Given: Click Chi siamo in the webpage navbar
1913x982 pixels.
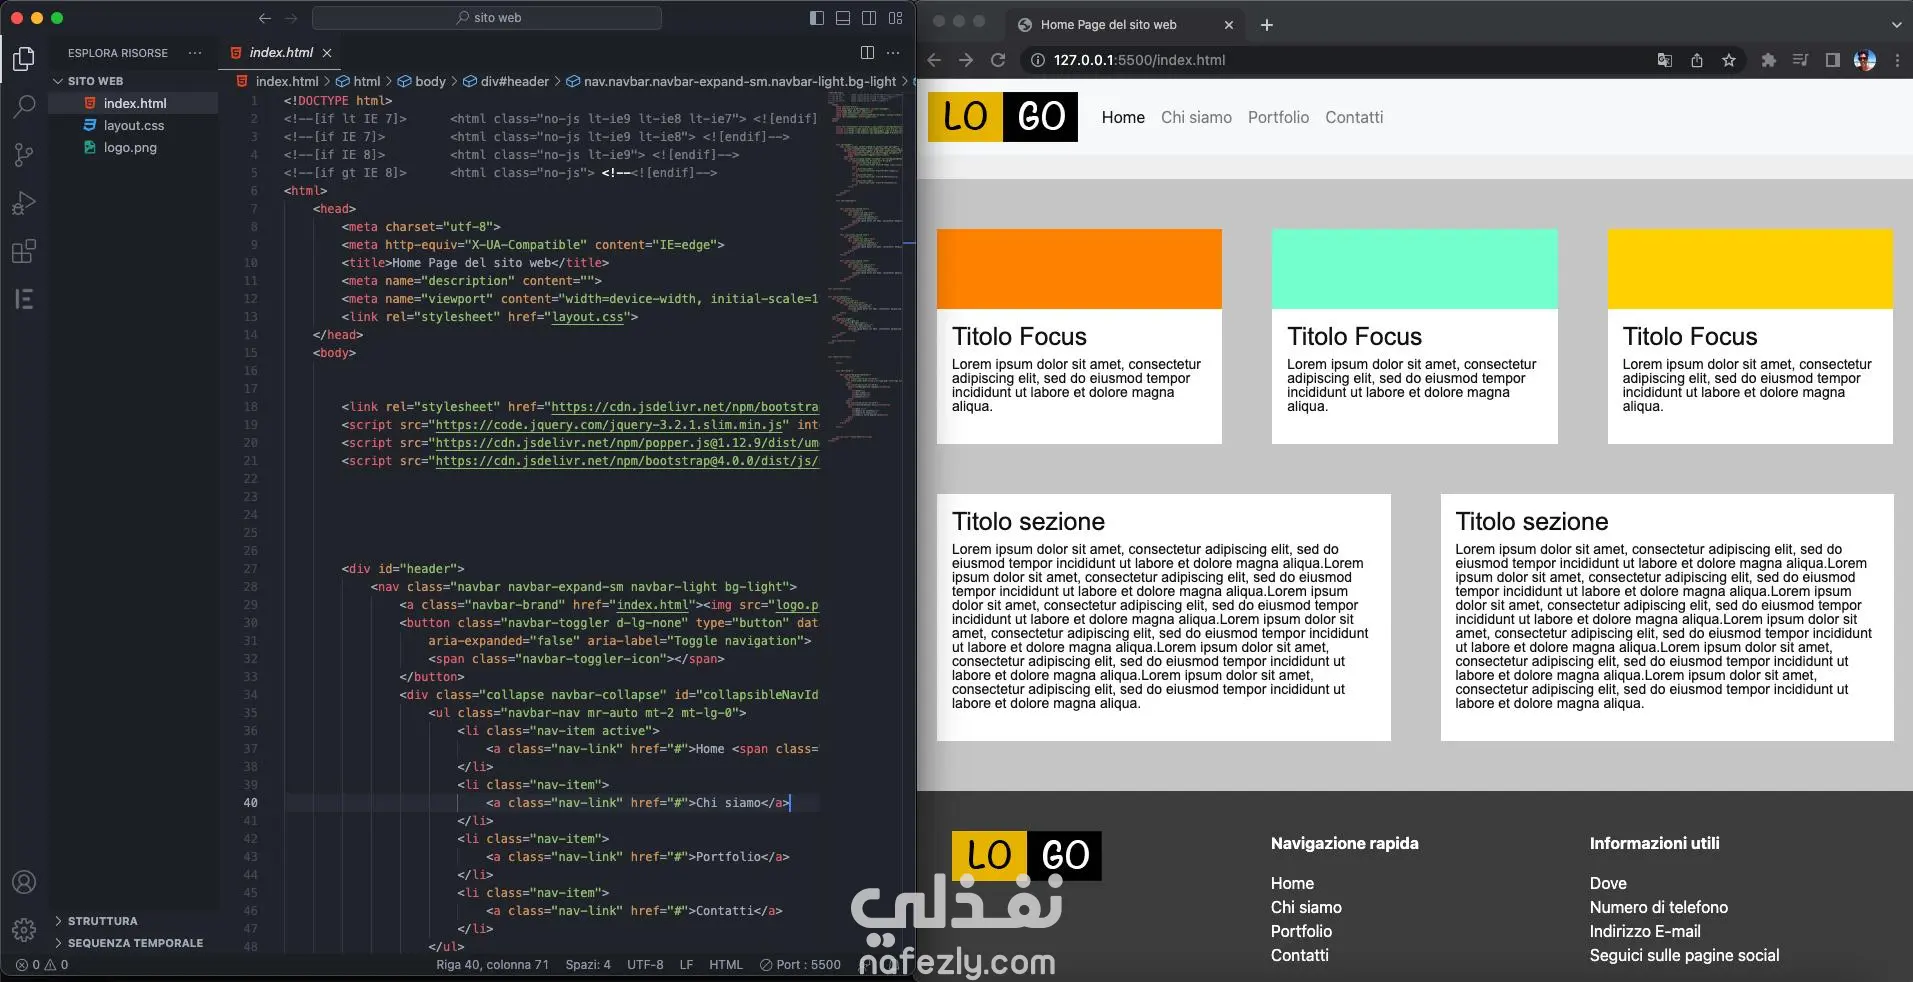Looking at the screenshot, I should 1196,117.
